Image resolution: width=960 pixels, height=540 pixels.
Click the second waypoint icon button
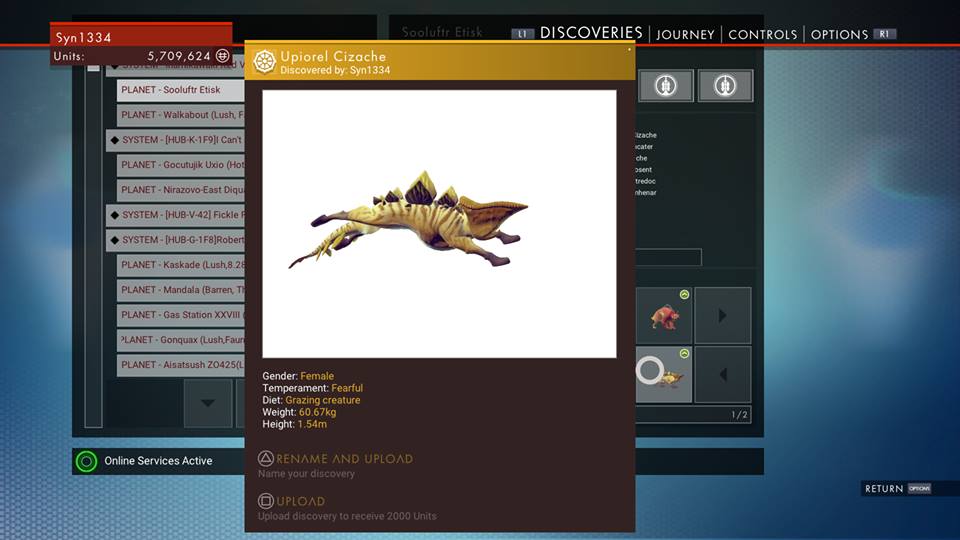725,86
